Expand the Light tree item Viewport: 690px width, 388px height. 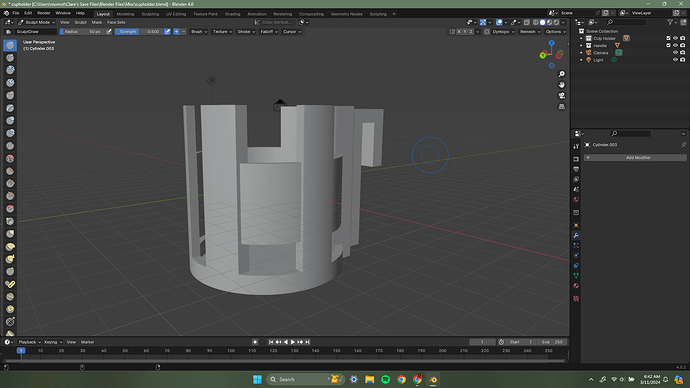pyautogui.click(x=581, y=60)
